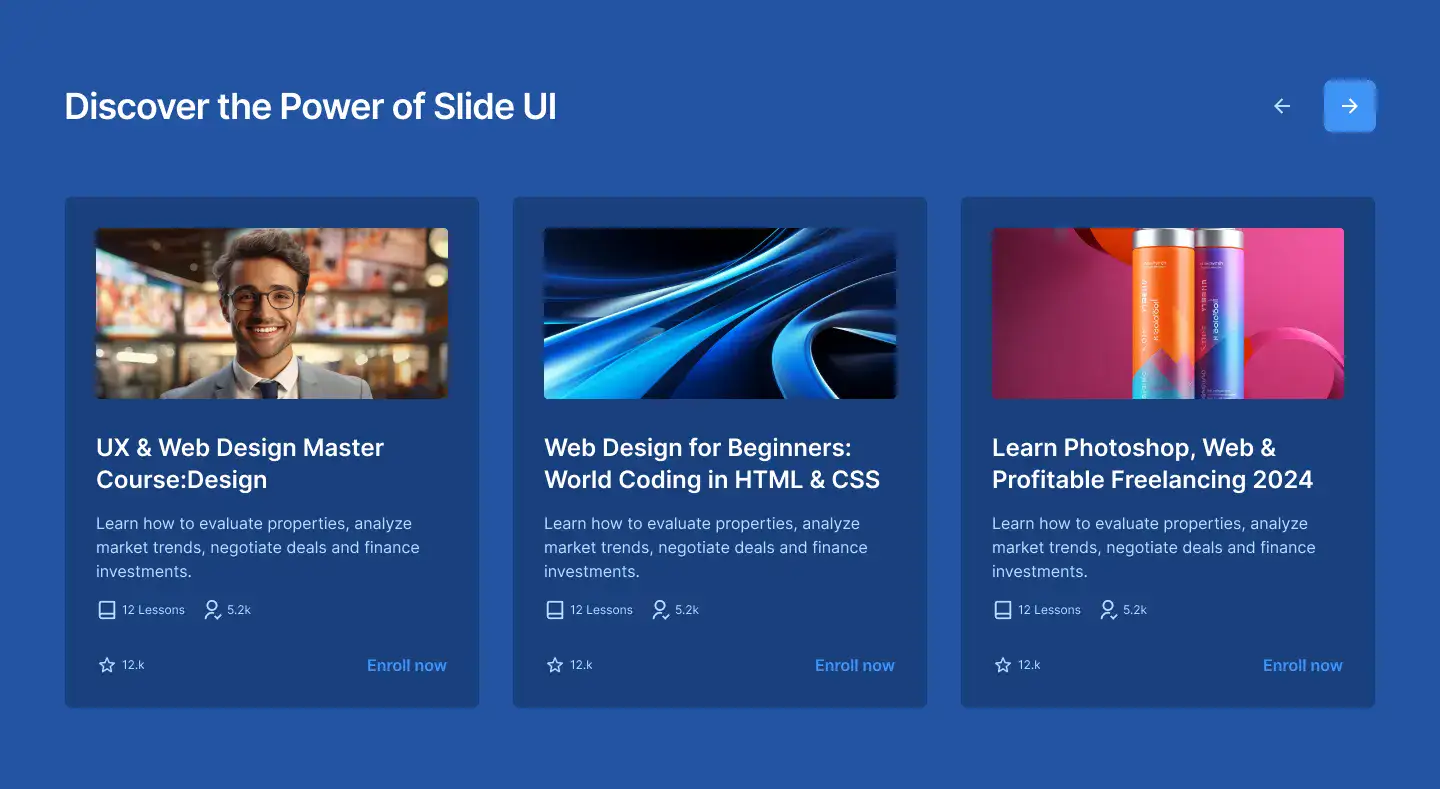Click '12 Lessons' on the Web Design for Beginners card
Image resolution: width=1440 pixels, height=789 pixels.
pos(602,610)
